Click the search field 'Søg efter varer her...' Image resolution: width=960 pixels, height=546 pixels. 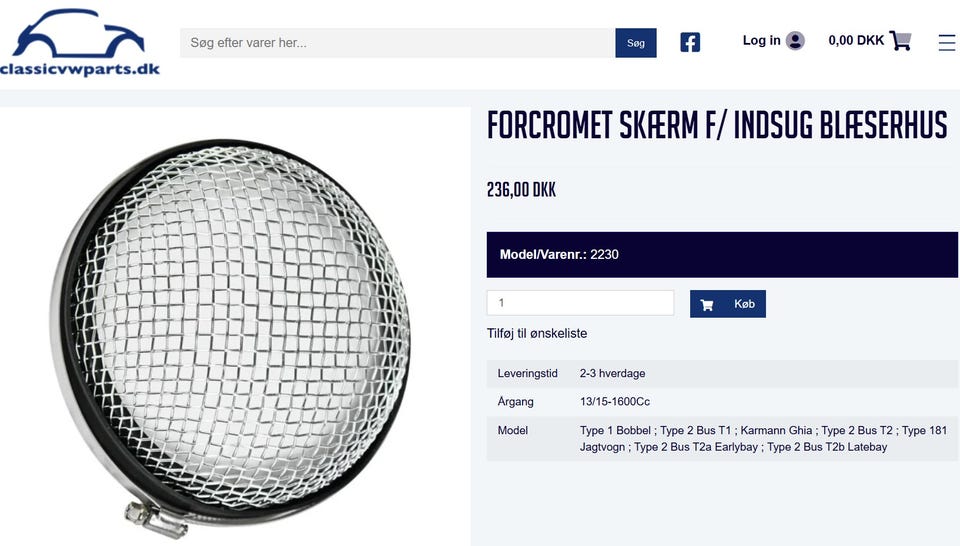click(x=397, y=43)
